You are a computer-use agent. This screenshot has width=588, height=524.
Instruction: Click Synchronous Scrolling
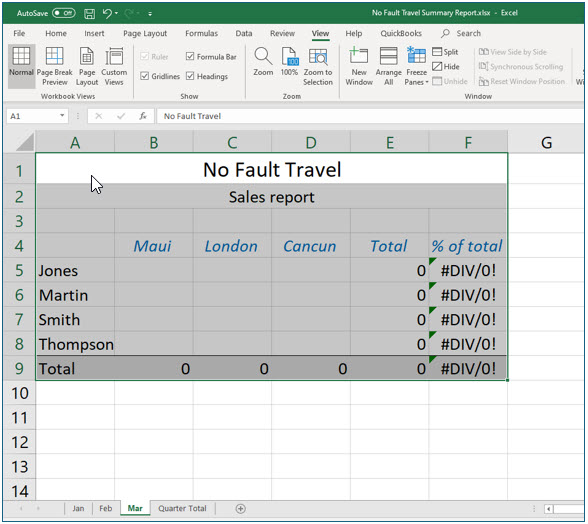click(x=521, y=66)
